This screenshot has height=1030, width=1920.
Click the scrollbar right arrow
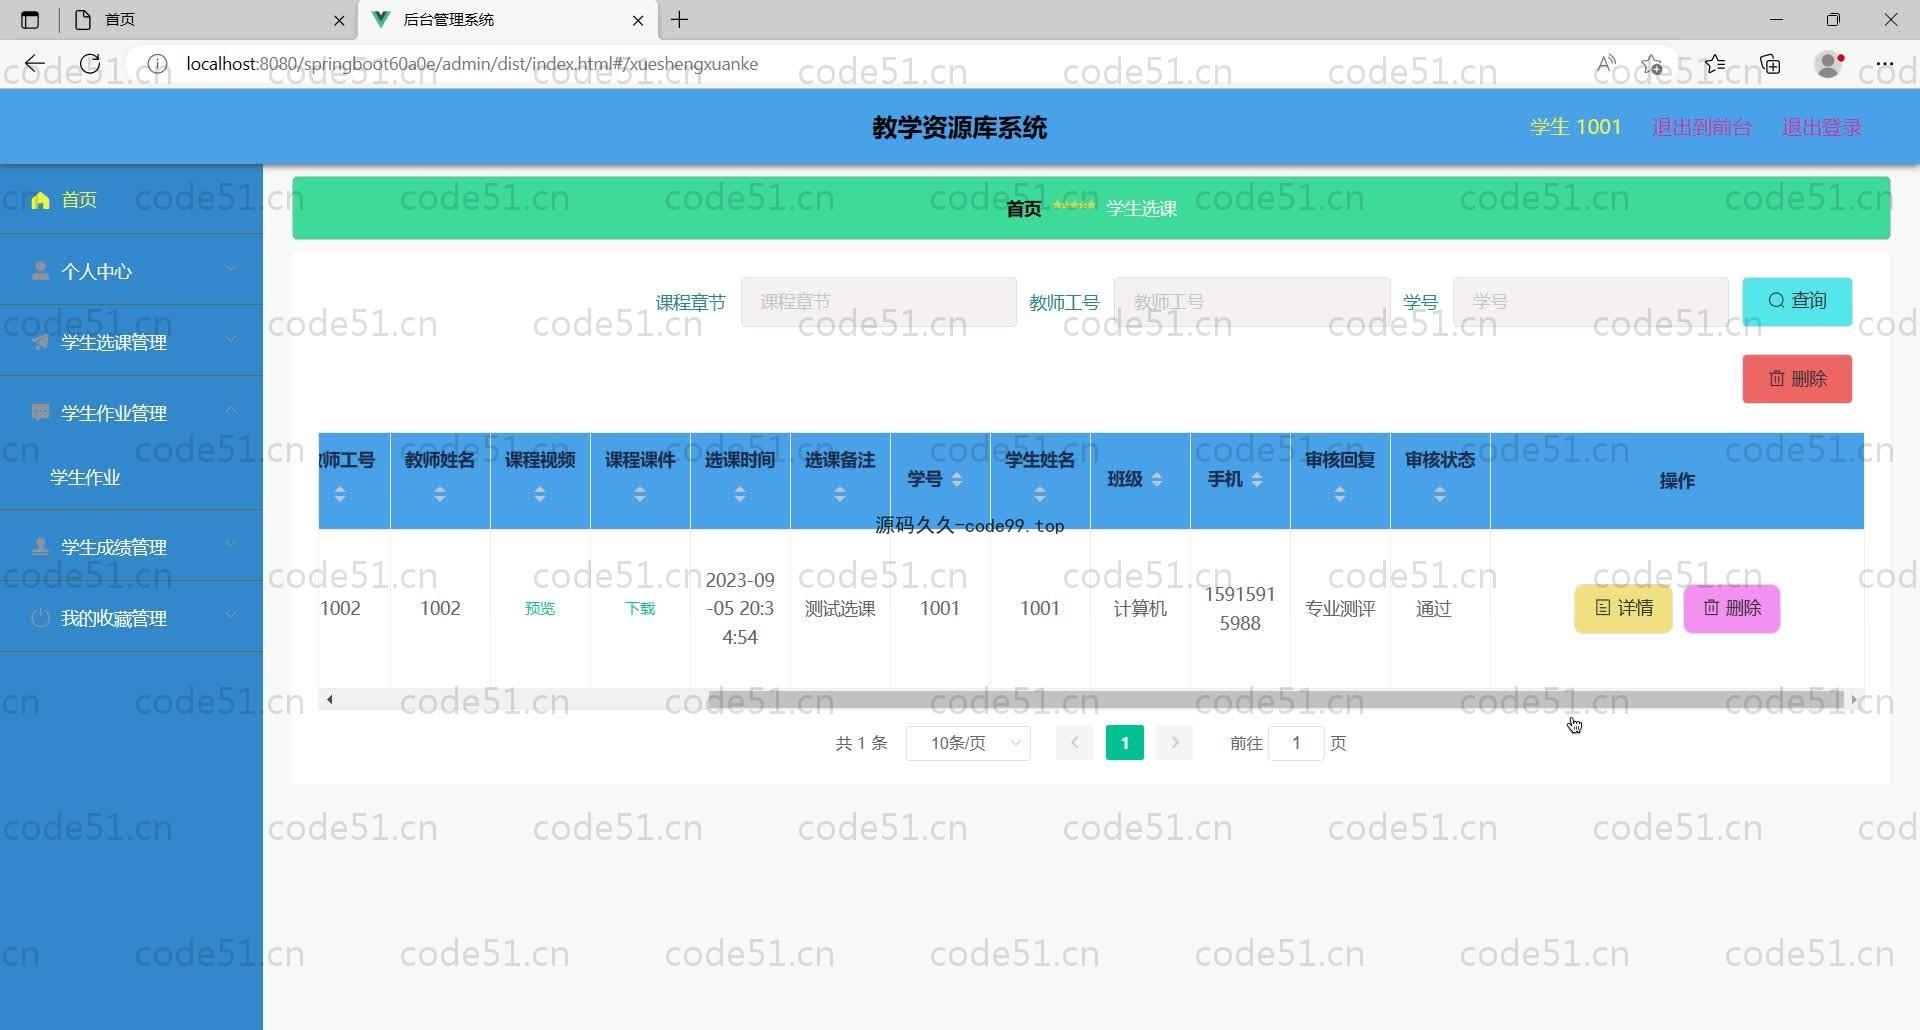pos(1854,699)
